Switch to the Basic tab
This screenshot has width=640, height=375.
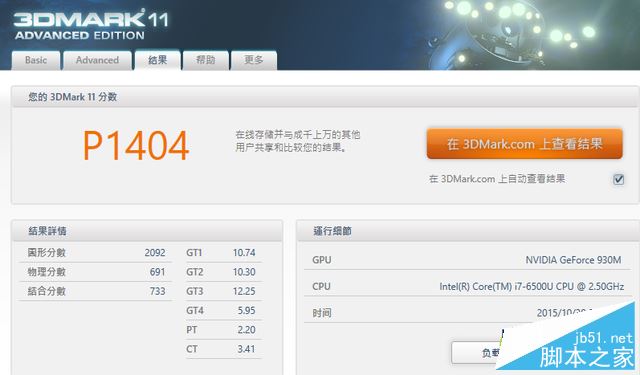[36, 60]
